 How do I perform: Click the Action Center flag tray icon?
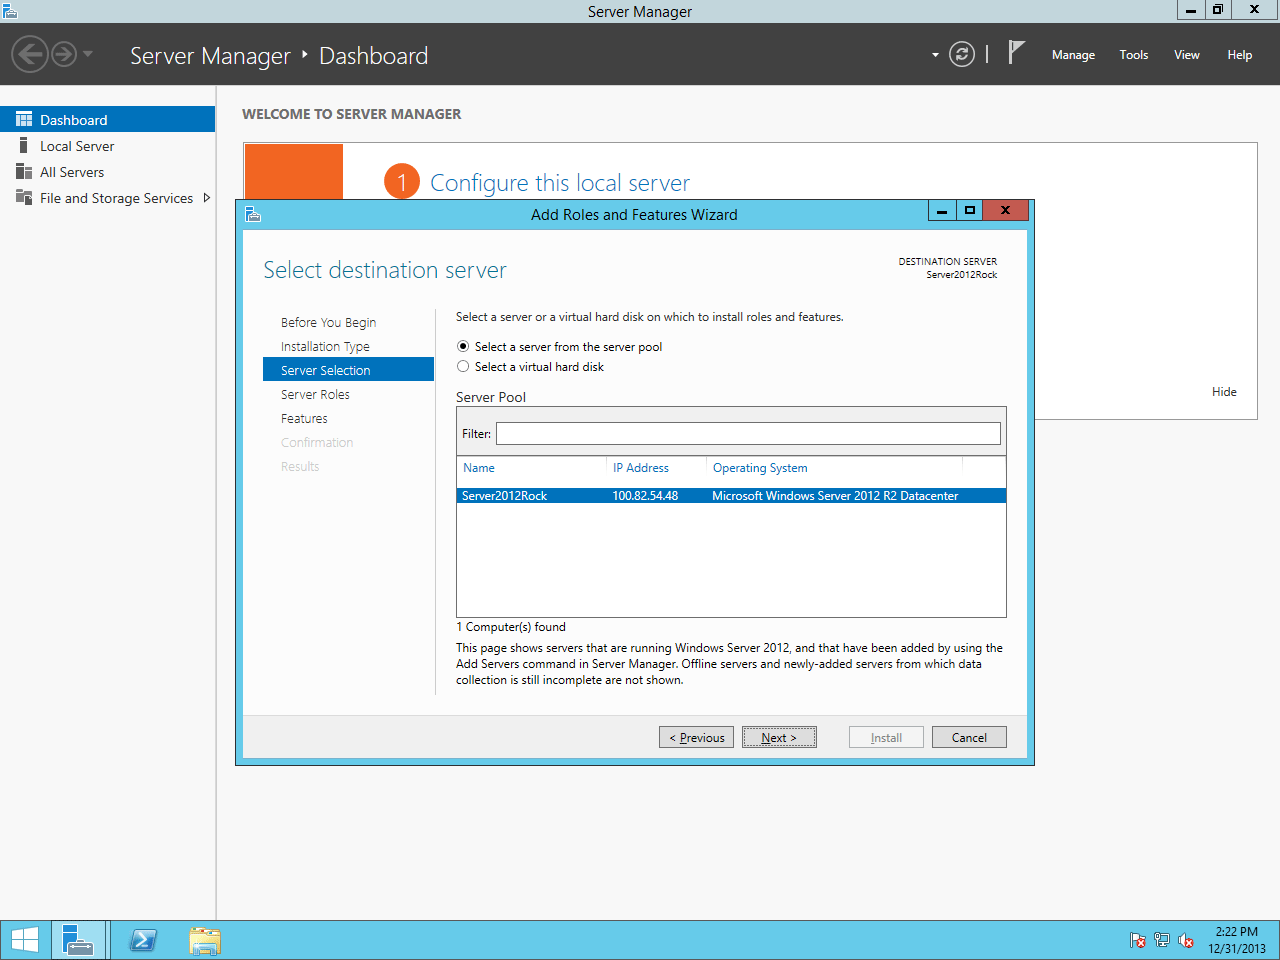pyautogui.click(x=1138, y=940)
